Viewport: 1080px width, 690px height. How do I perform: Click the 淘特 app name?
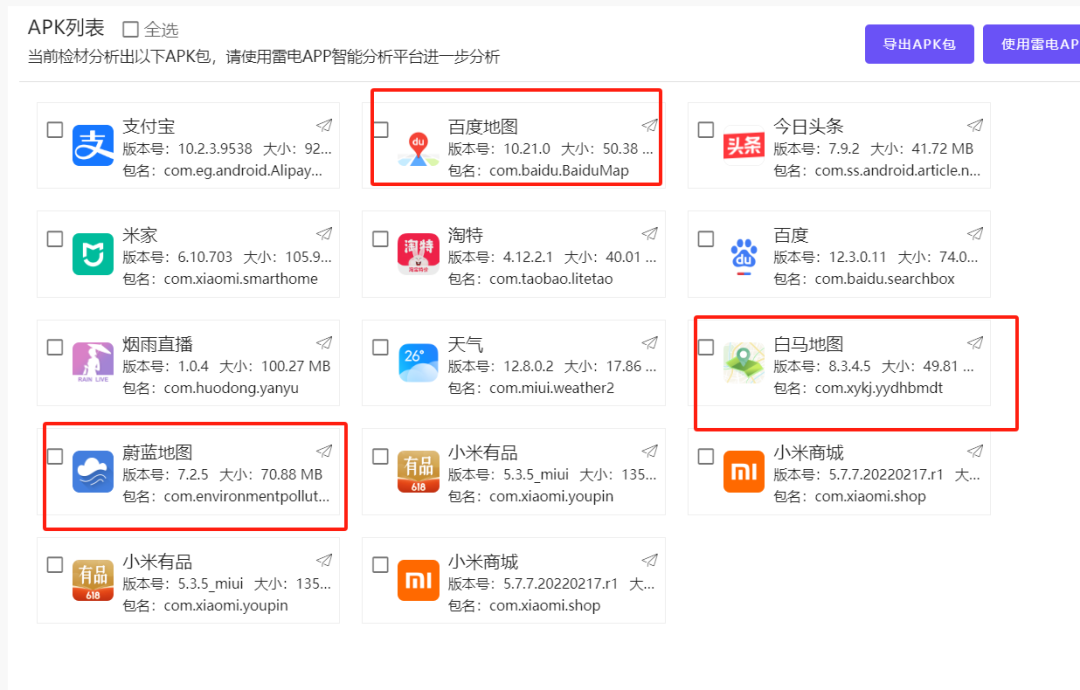tap(465, 236)
